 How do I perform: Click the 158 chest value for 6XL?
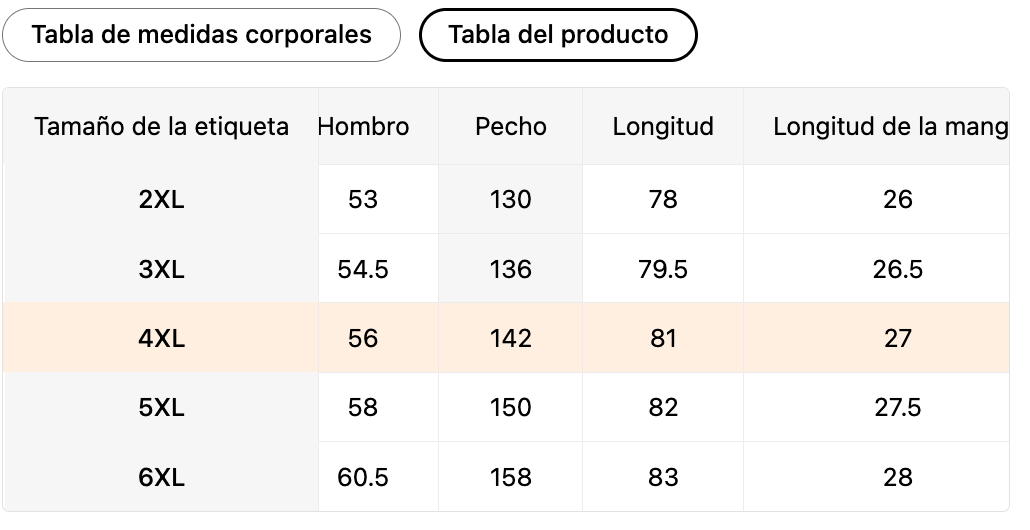coord(511,477)
